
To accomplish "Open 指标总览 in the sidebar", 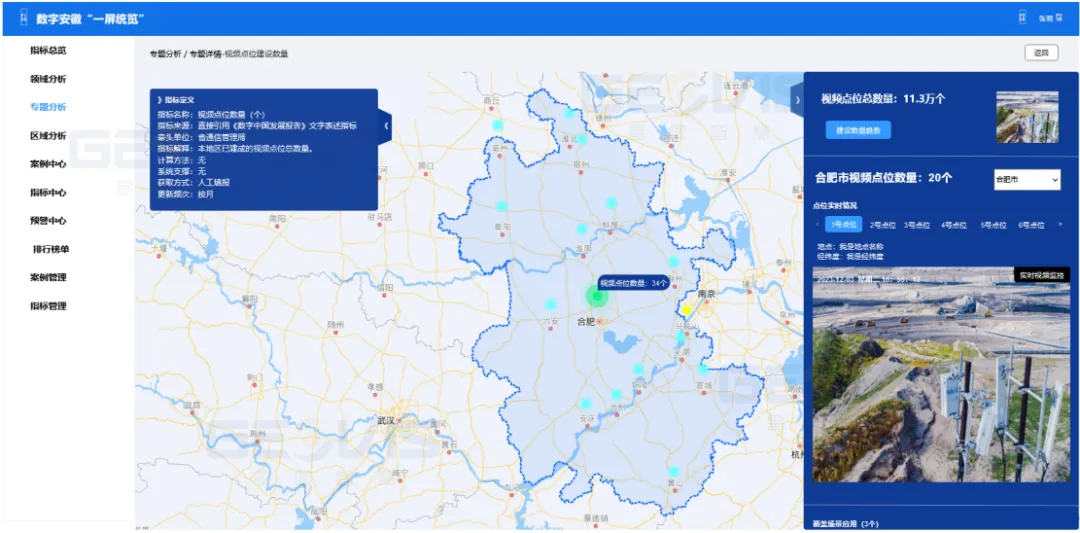I will tap(48, 50).
